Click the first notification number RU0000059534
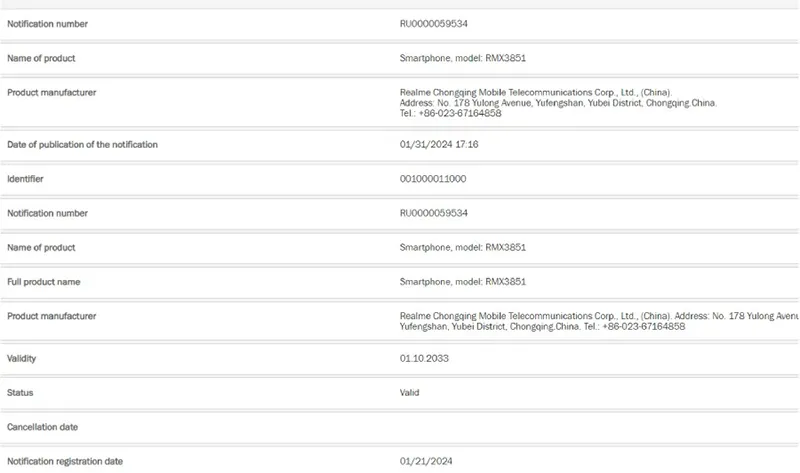800x473 pixels. pos(434,24)
